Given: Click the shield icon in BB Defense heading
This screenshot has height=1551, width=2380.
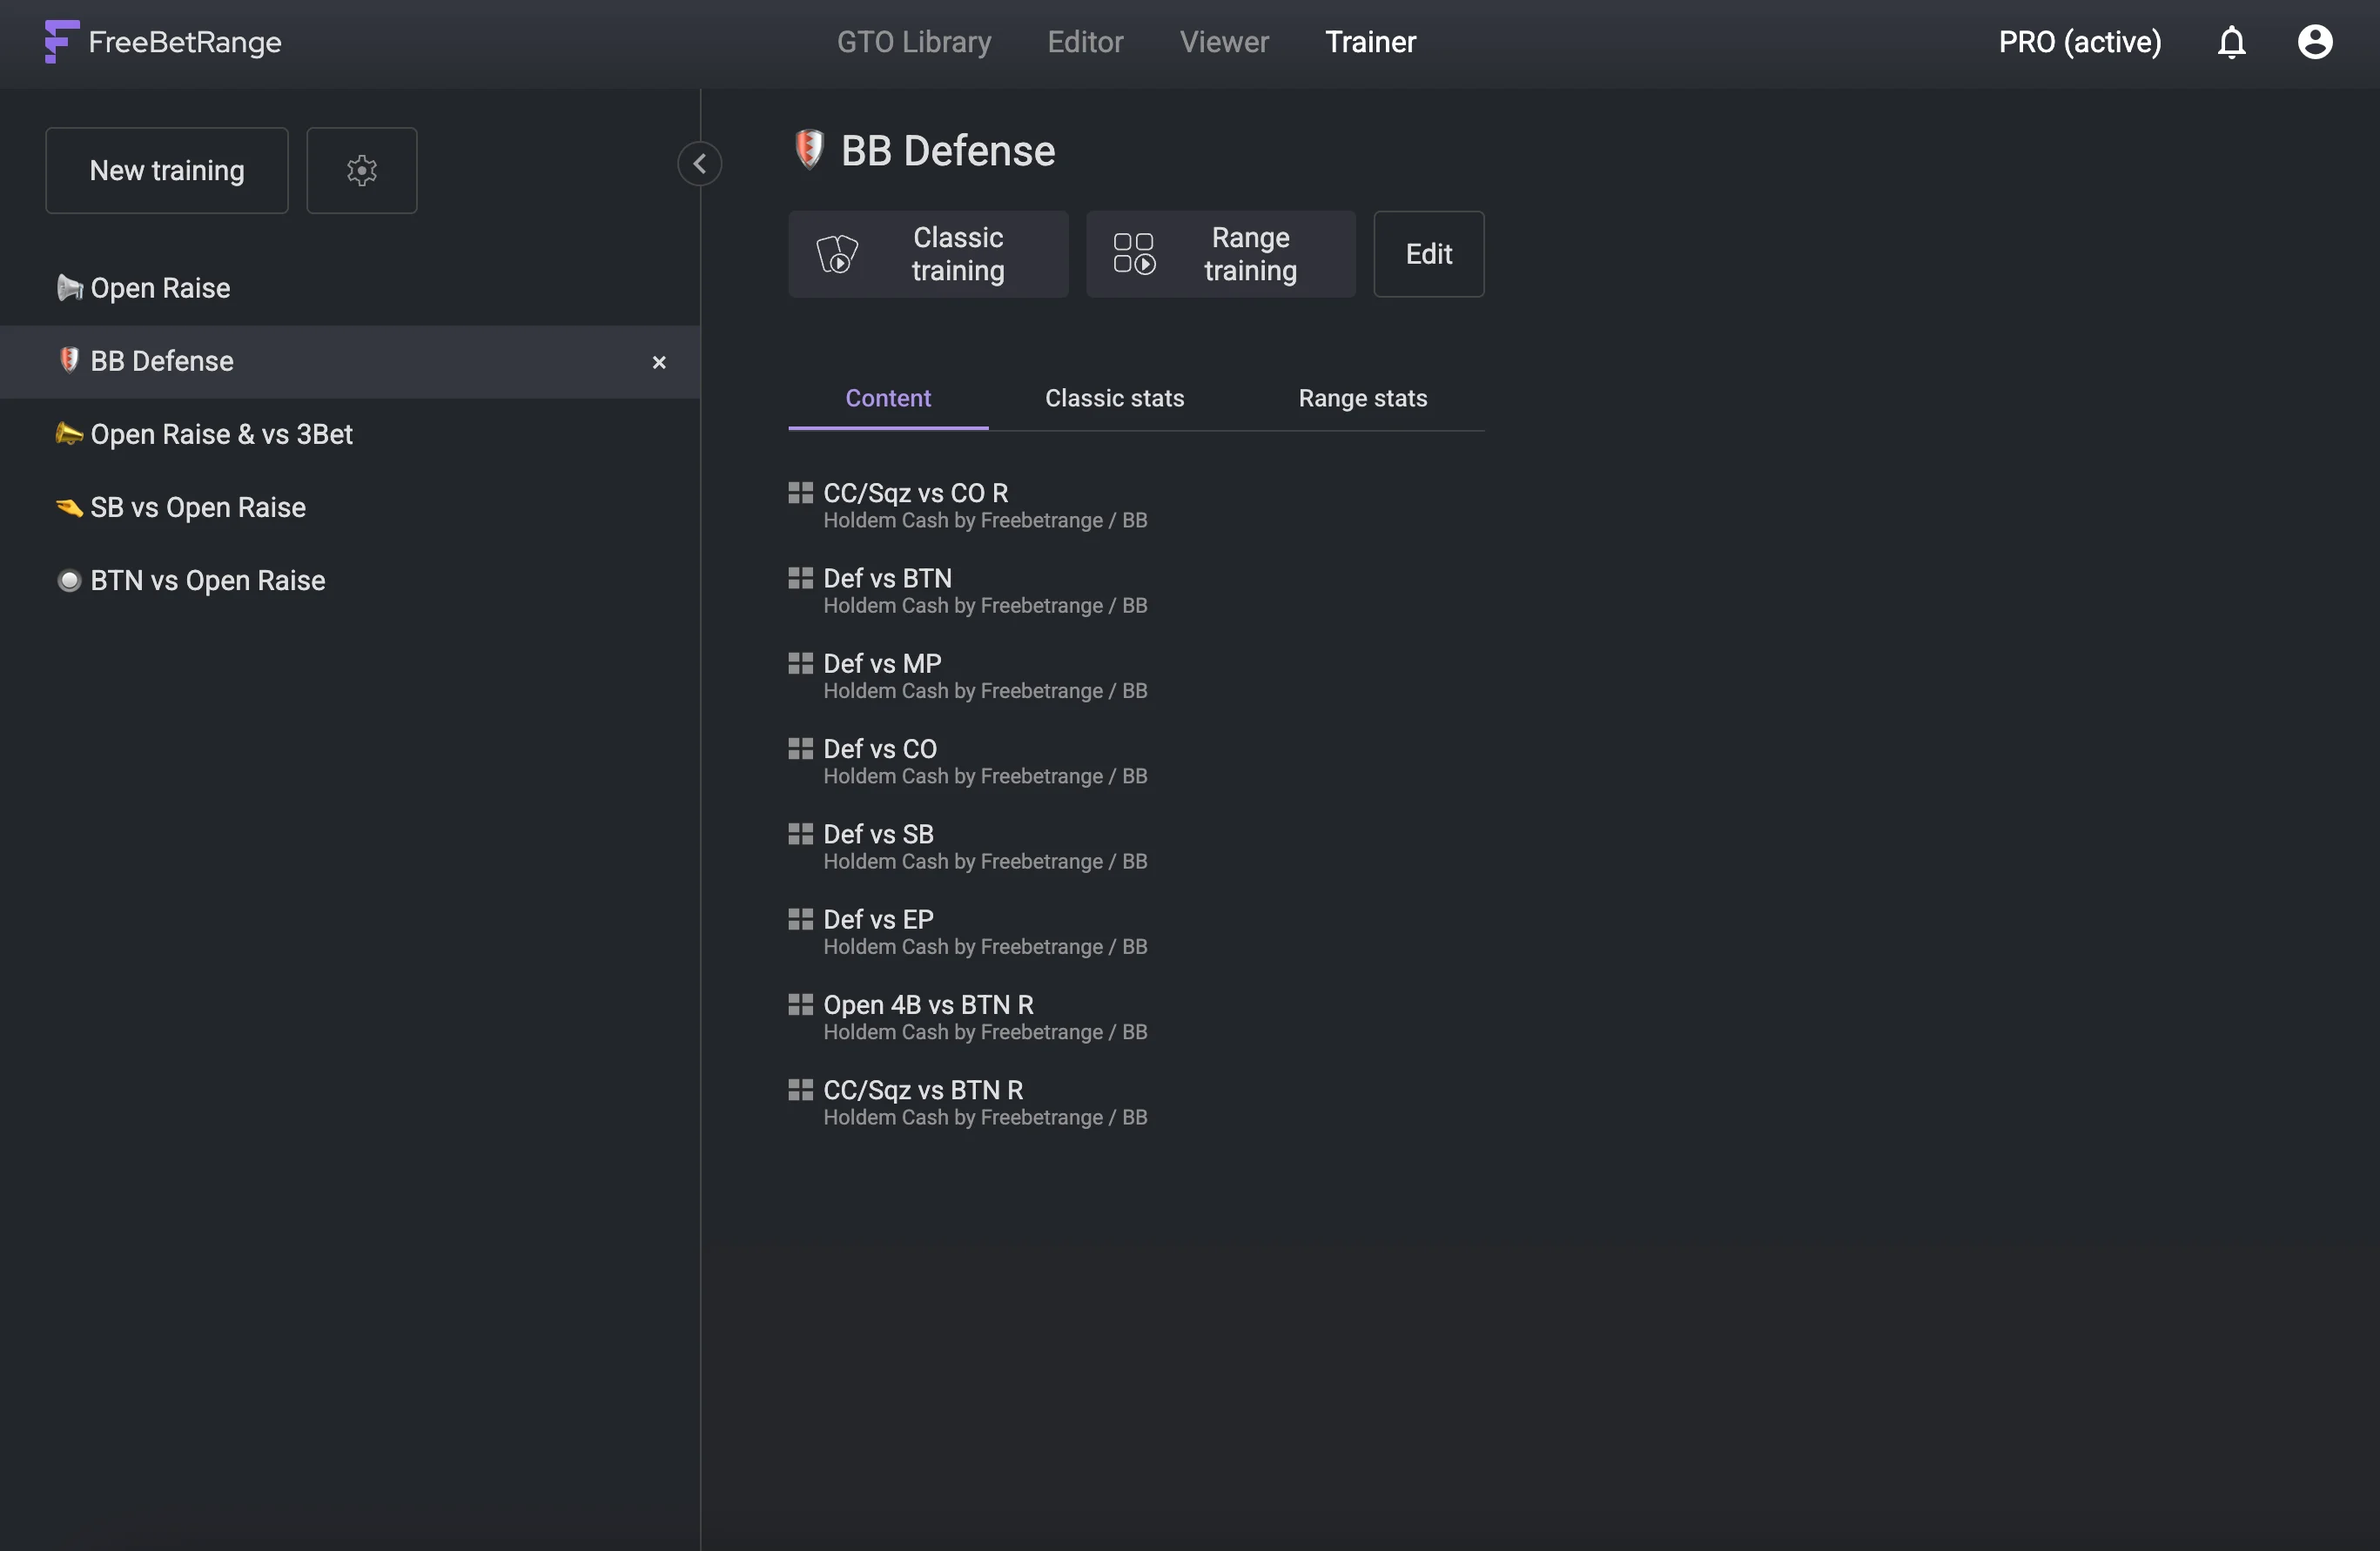Looking at the screenshot, I should [x=808, y=149].
